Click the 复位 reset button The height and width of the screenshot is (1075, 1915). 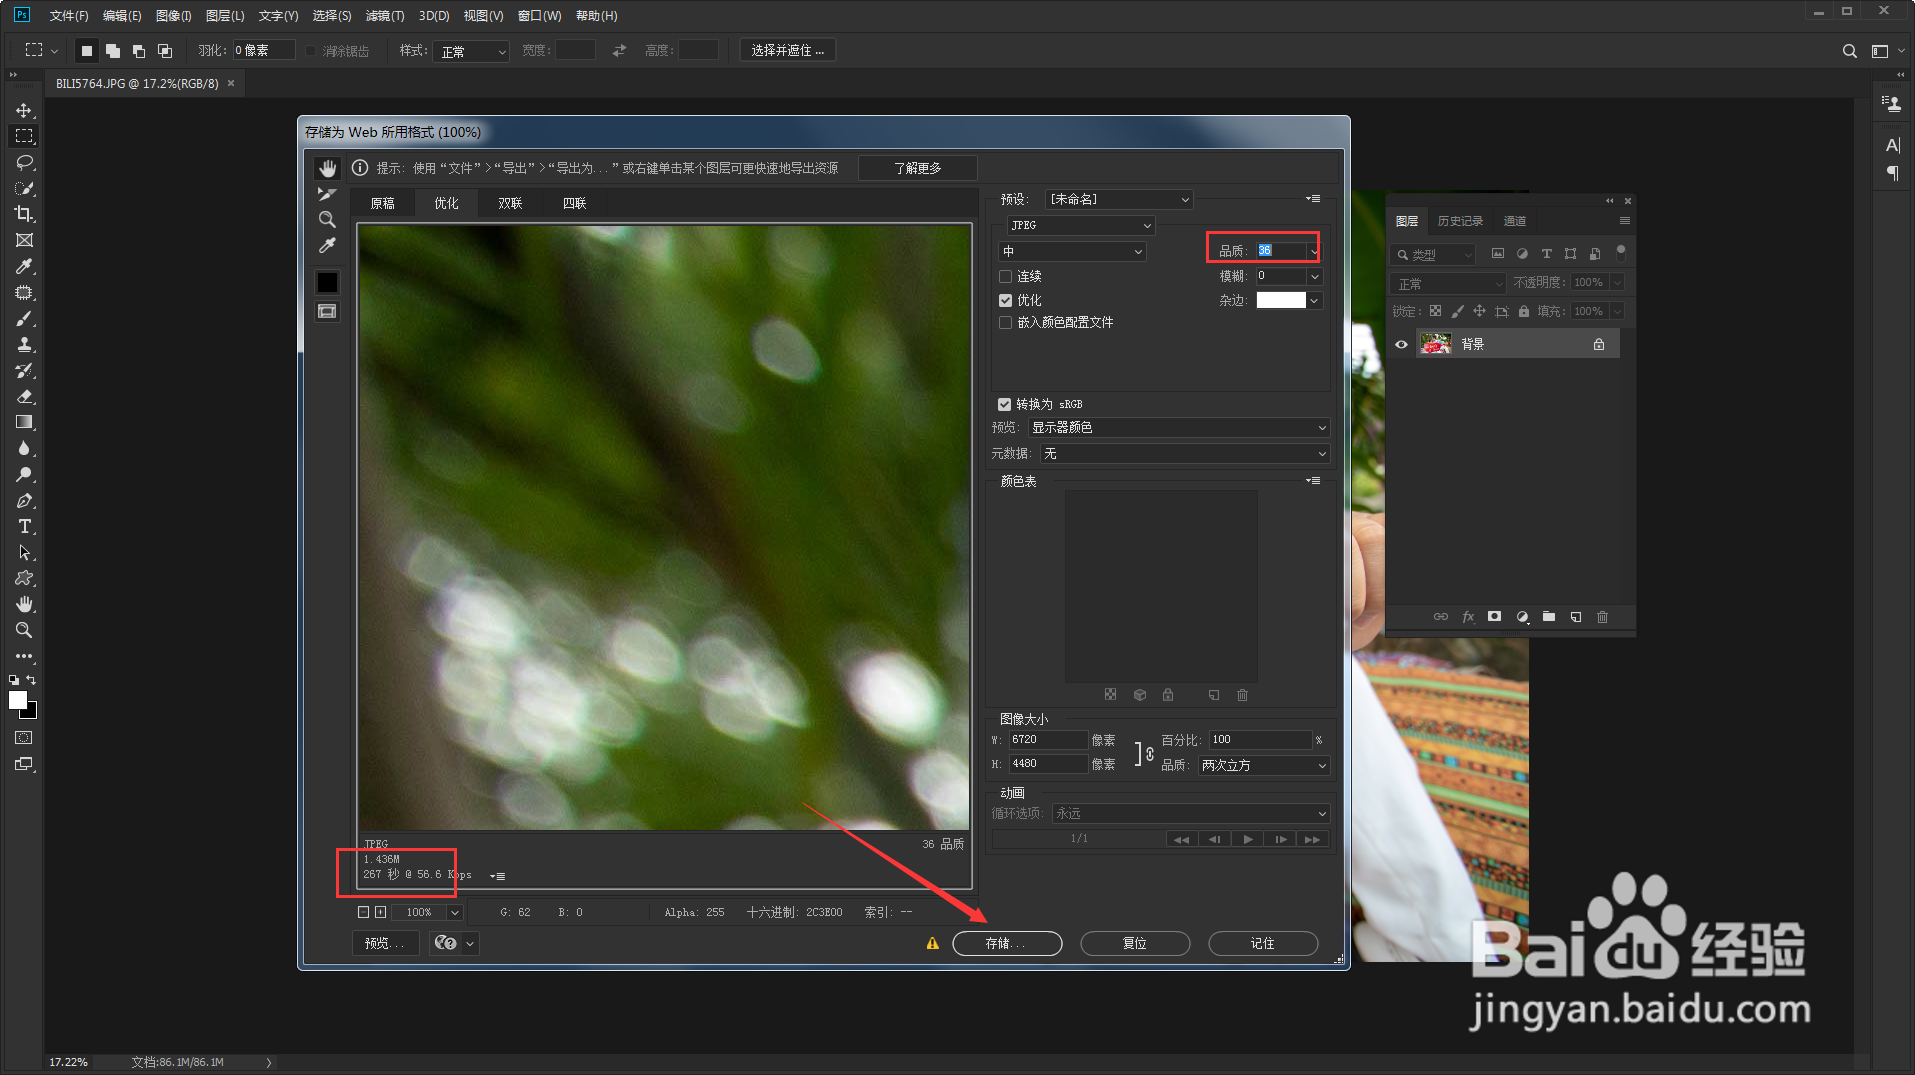tap(1135, 943)
